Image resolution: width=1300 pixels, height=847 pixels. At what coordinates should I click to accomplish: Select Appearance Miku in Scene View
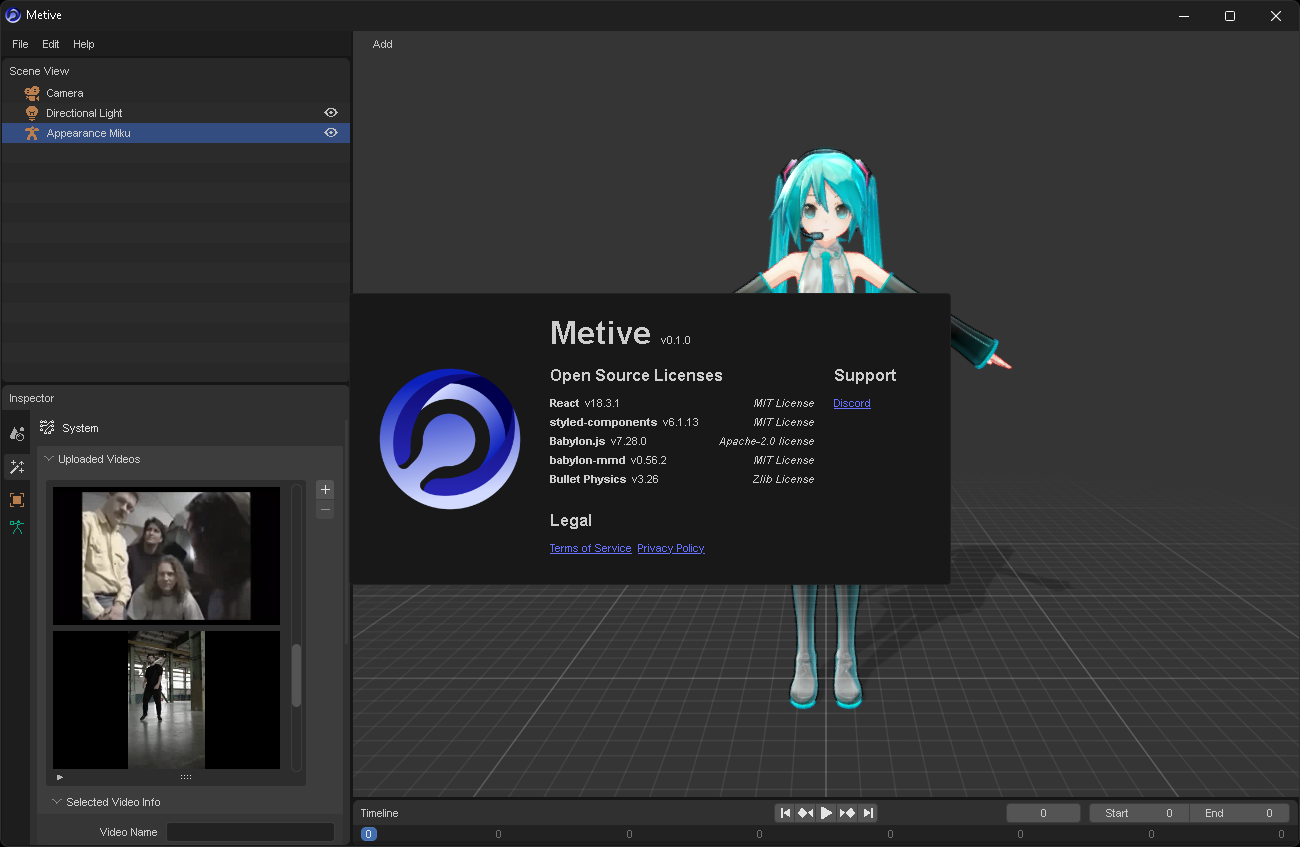click(x=176, y=133)
